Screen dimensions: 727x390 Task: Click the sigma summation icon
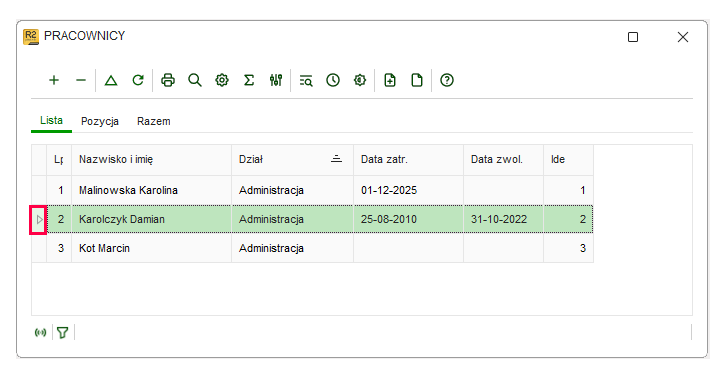tap(249, 80)
